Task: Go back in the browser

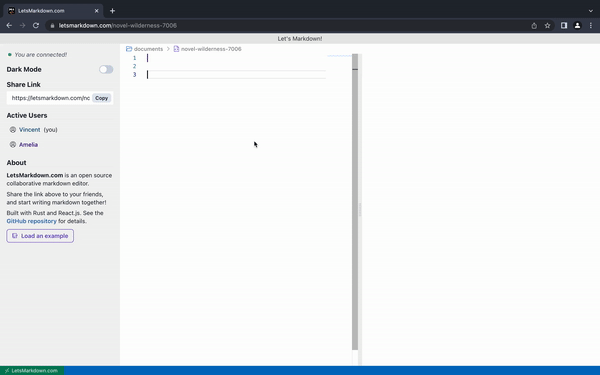Action: (9, 26)
